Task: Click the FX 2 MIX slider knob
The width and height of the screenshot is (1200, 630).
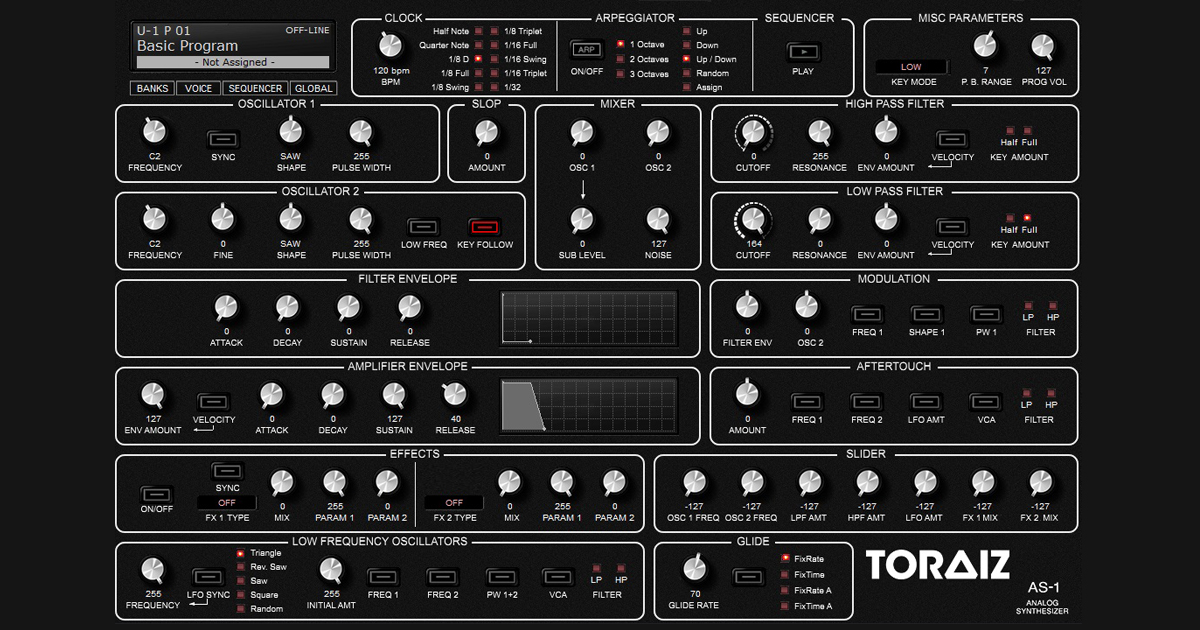Action: coord(1042,482)
